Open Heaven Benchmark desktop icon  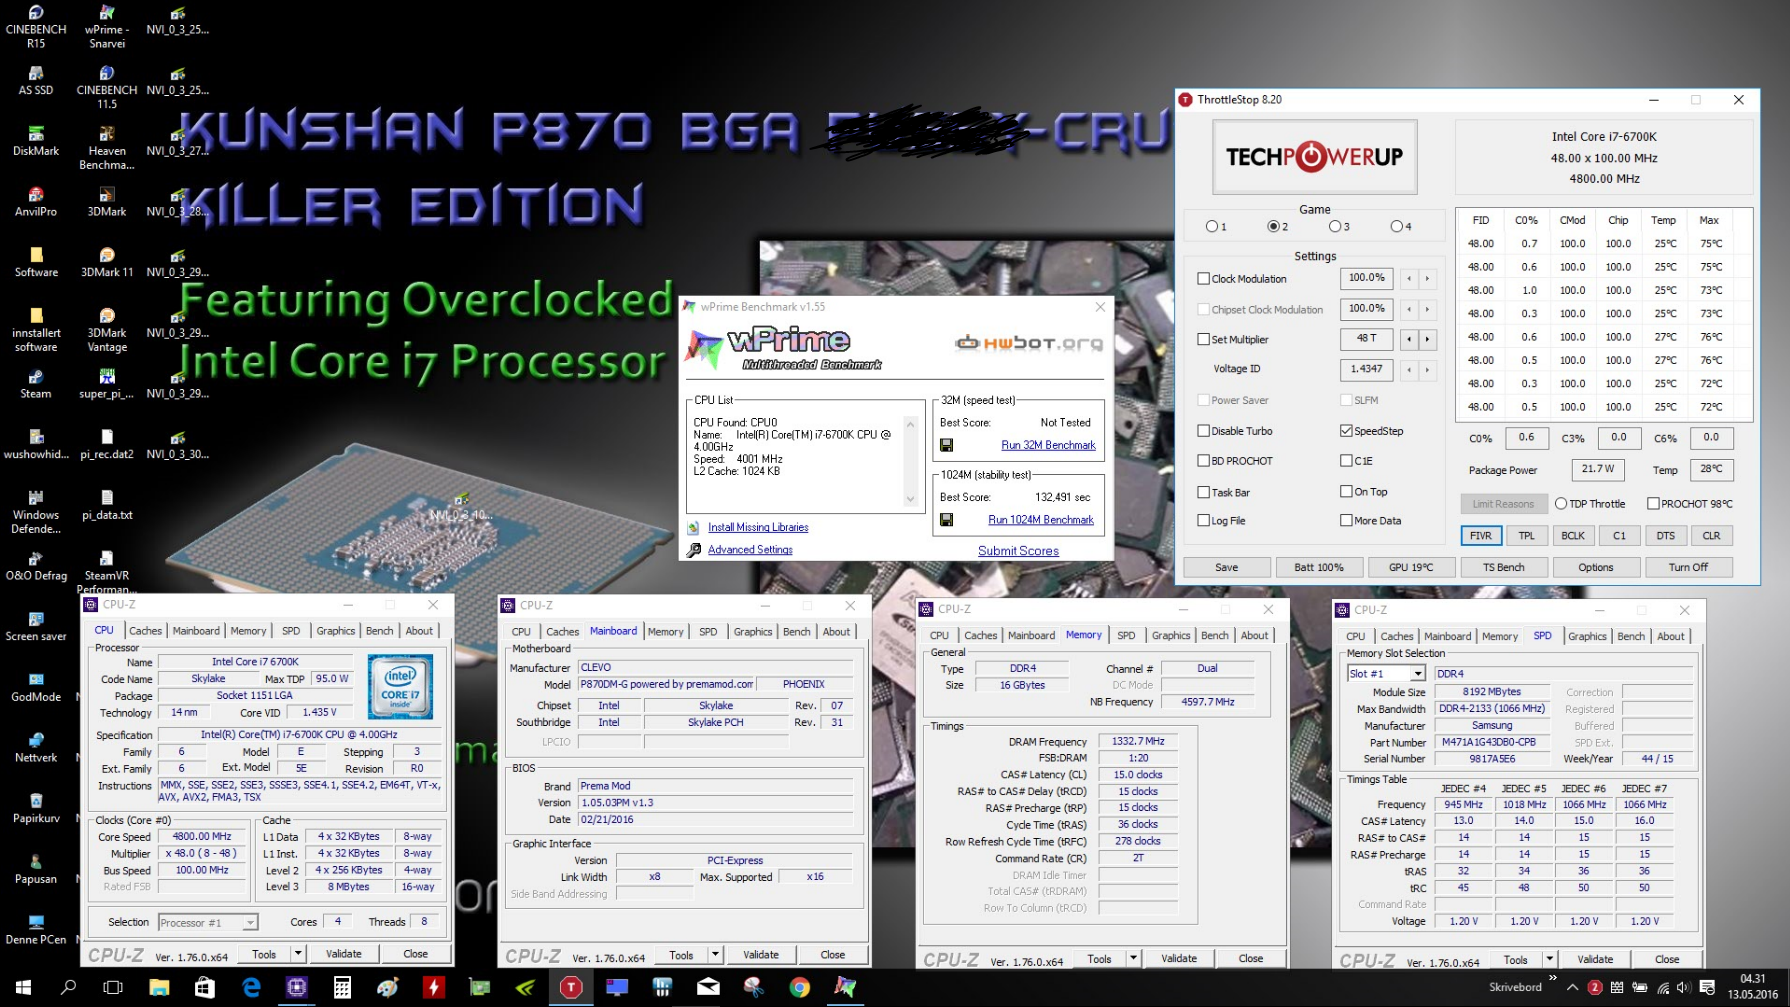[x=107, y=149]
